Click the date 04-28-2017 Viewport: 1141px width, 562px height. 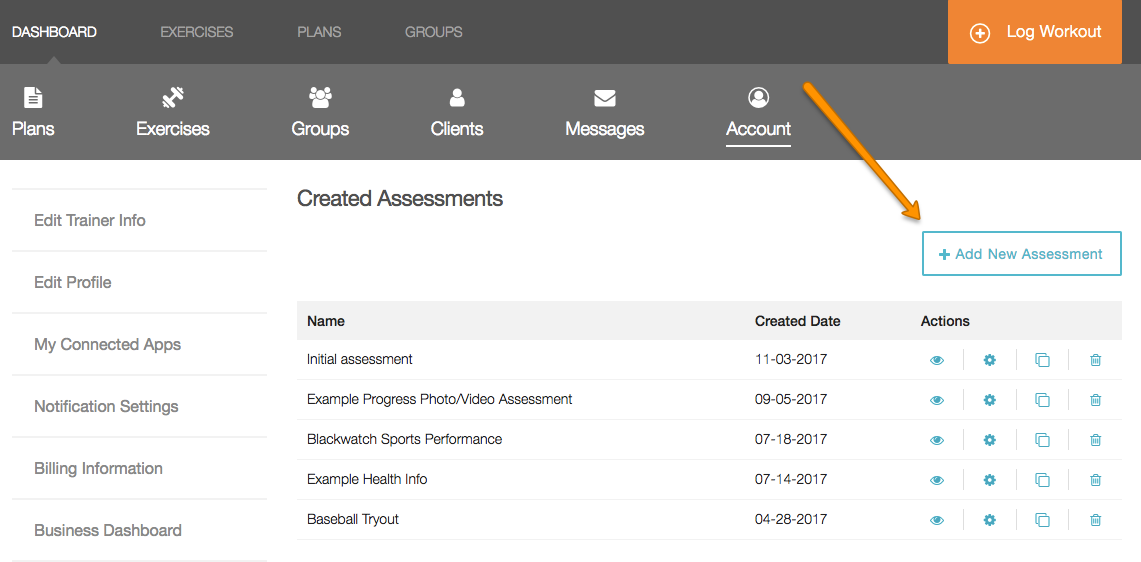point(791,519)
